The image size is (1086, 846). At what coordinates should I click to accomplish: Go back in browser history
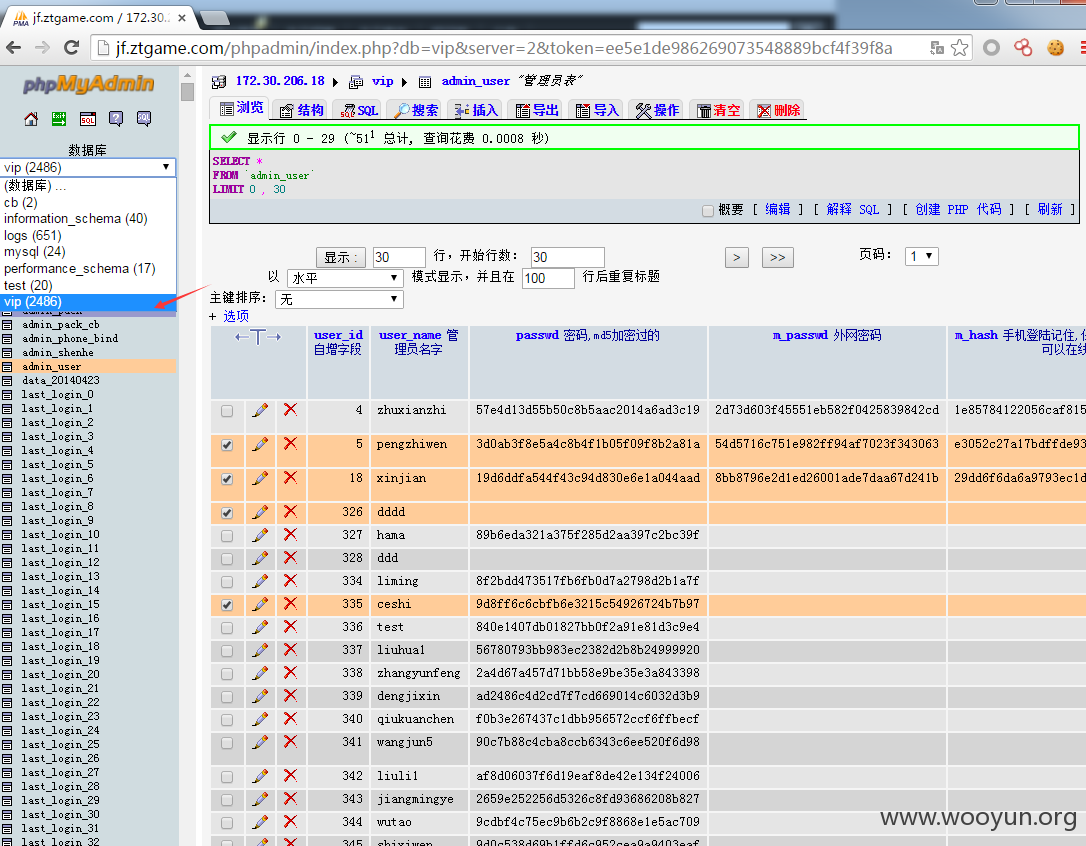coord(13,47)
